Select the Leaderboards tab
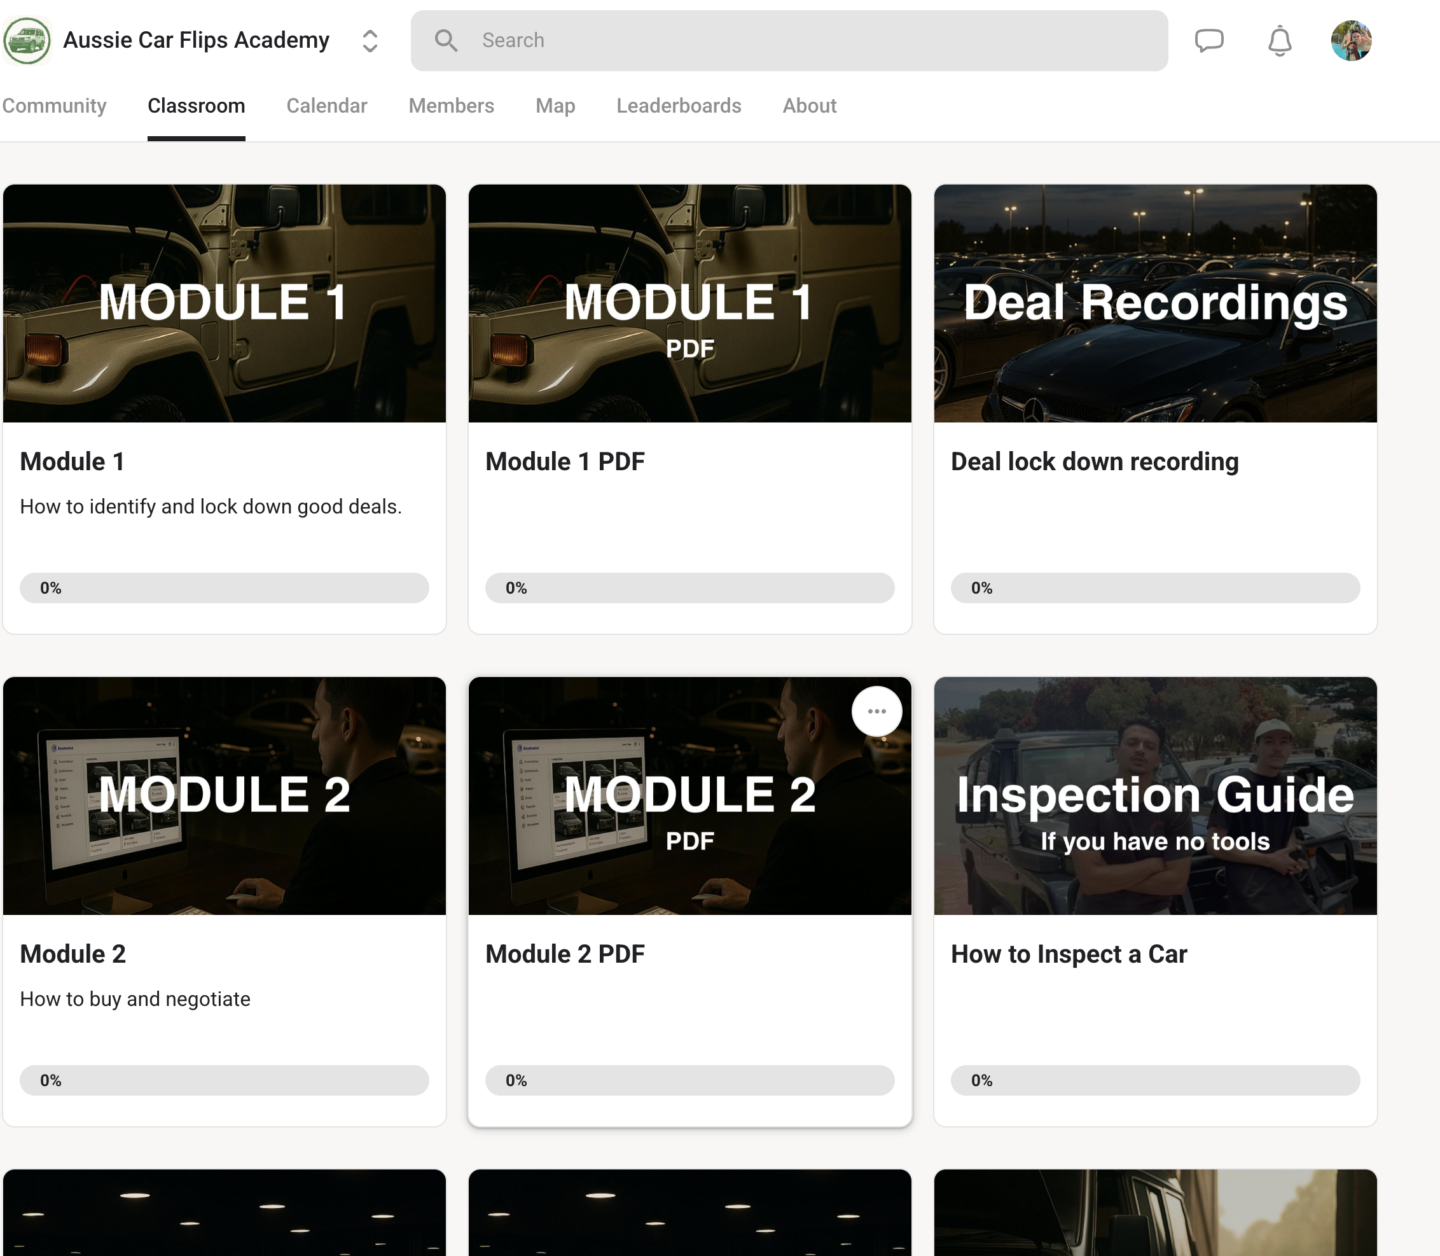 [678, 106]
